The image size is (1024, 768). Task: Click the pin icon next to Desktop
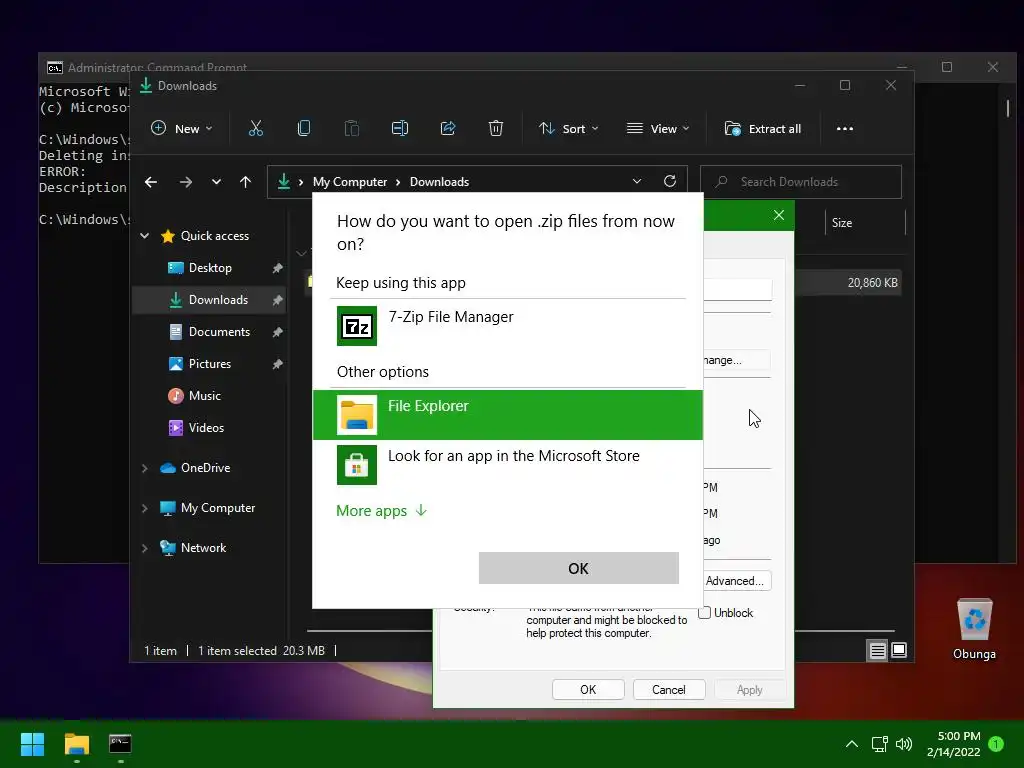coord(278,268)
